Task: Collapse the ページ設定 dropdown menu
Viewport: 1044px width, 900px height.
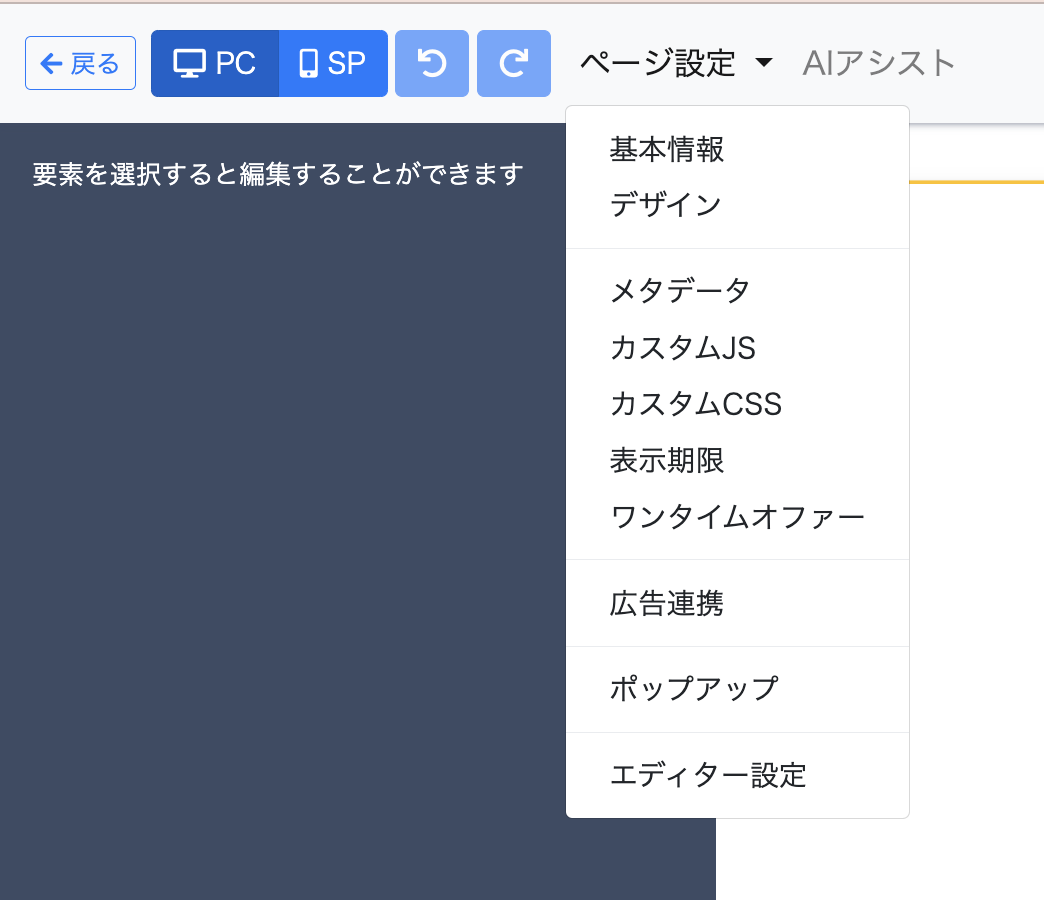Action: (x=676, y=64)
